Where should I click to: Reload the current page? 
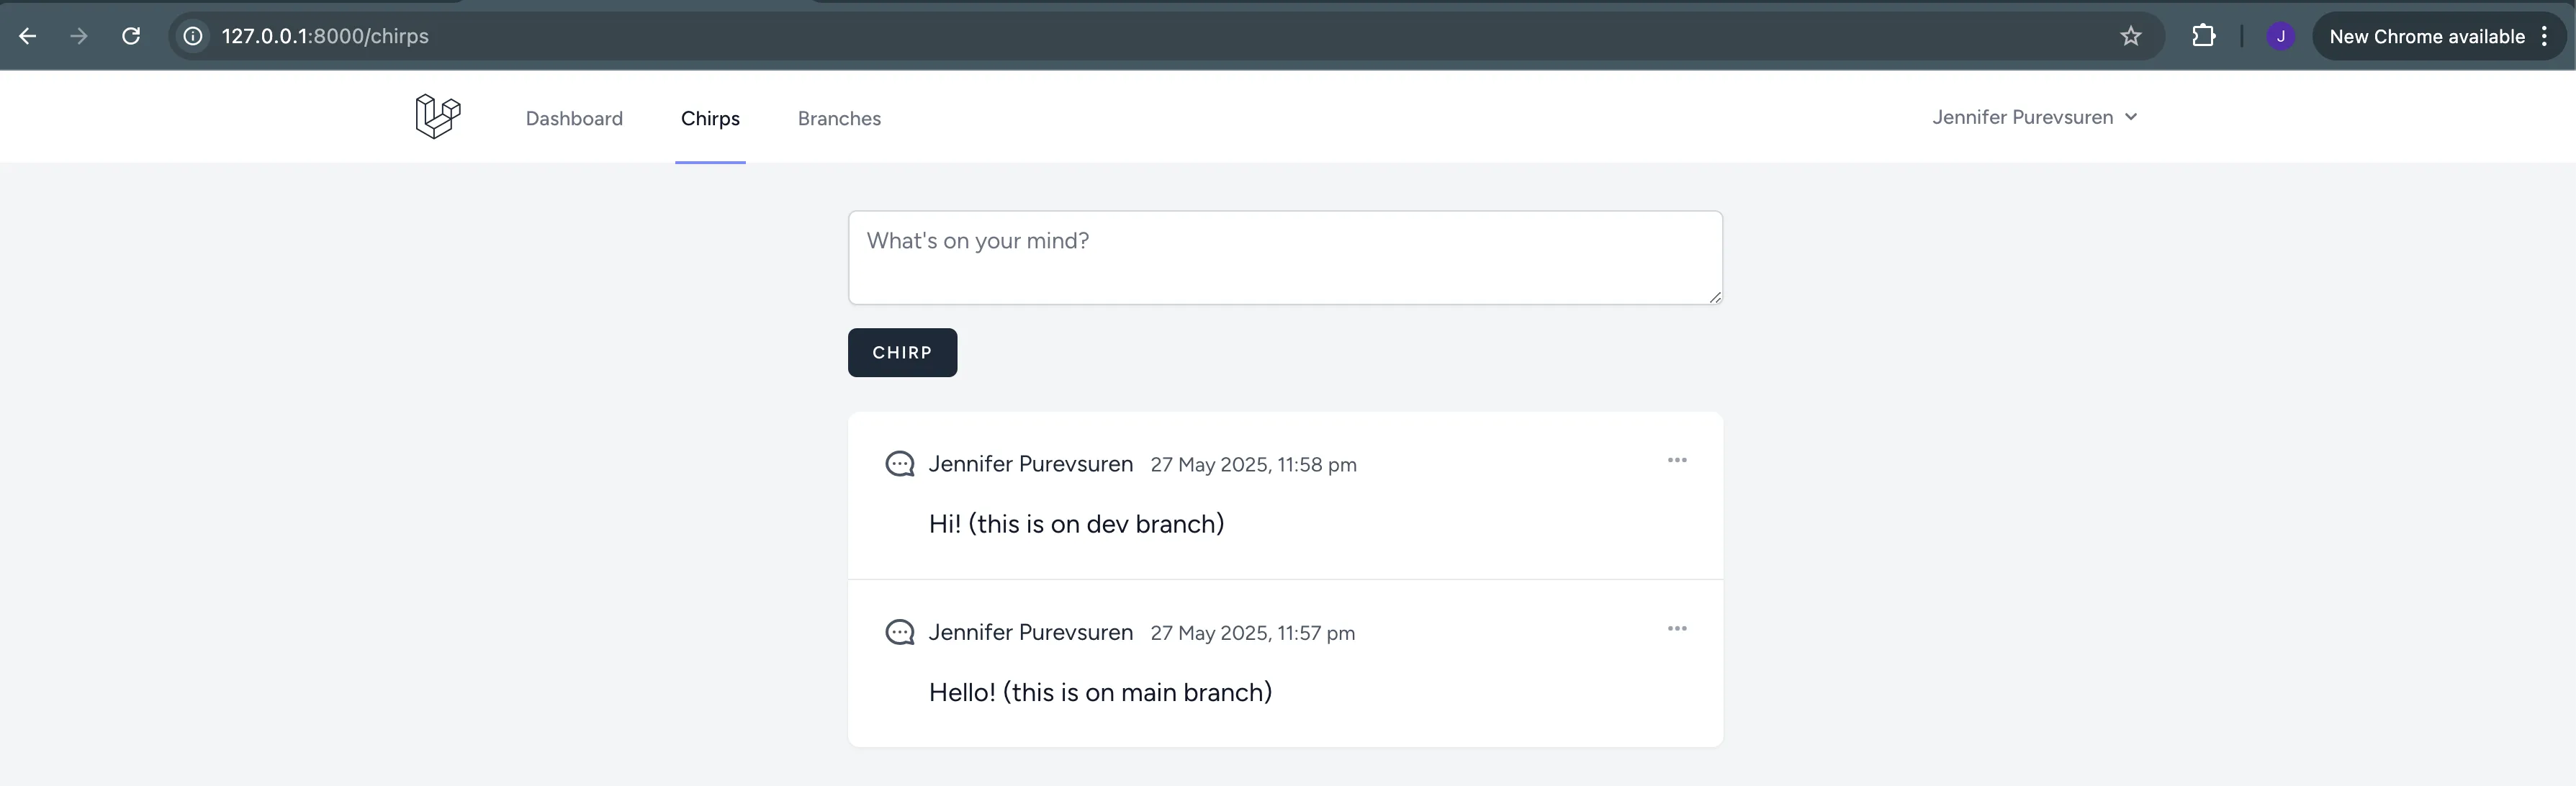(x=130, y=36)
